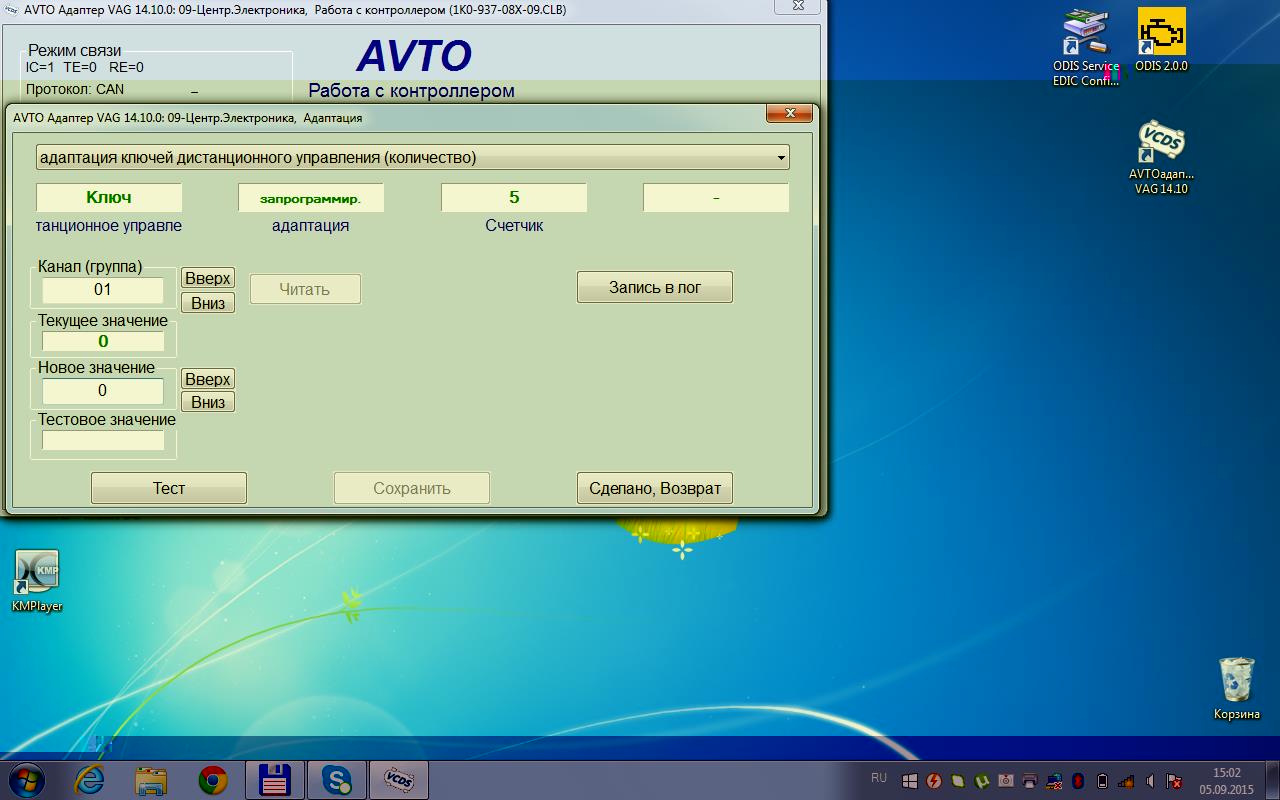Increase channel number with Вверх button
The height and width of the screenshot is (800, 1280).
point(208,278)
